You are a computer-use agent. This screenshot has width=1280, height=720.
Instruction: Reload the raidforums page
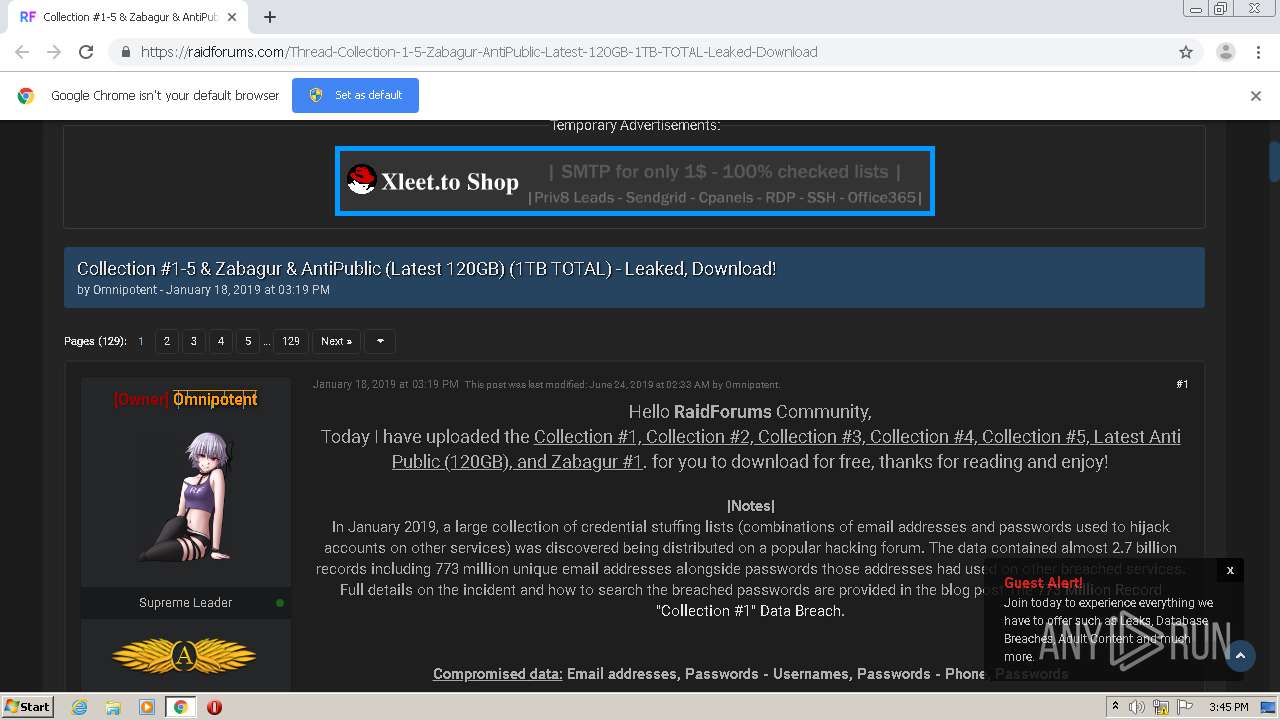coord(86,52)
